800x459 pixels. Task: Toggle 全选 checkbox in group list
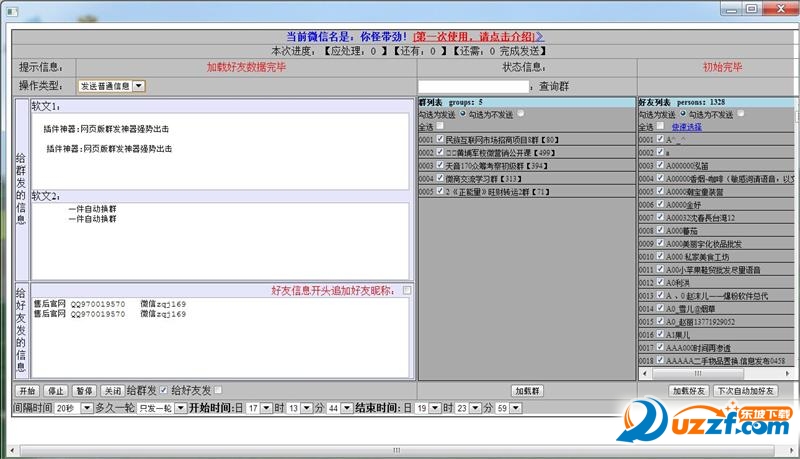(440, 125)
